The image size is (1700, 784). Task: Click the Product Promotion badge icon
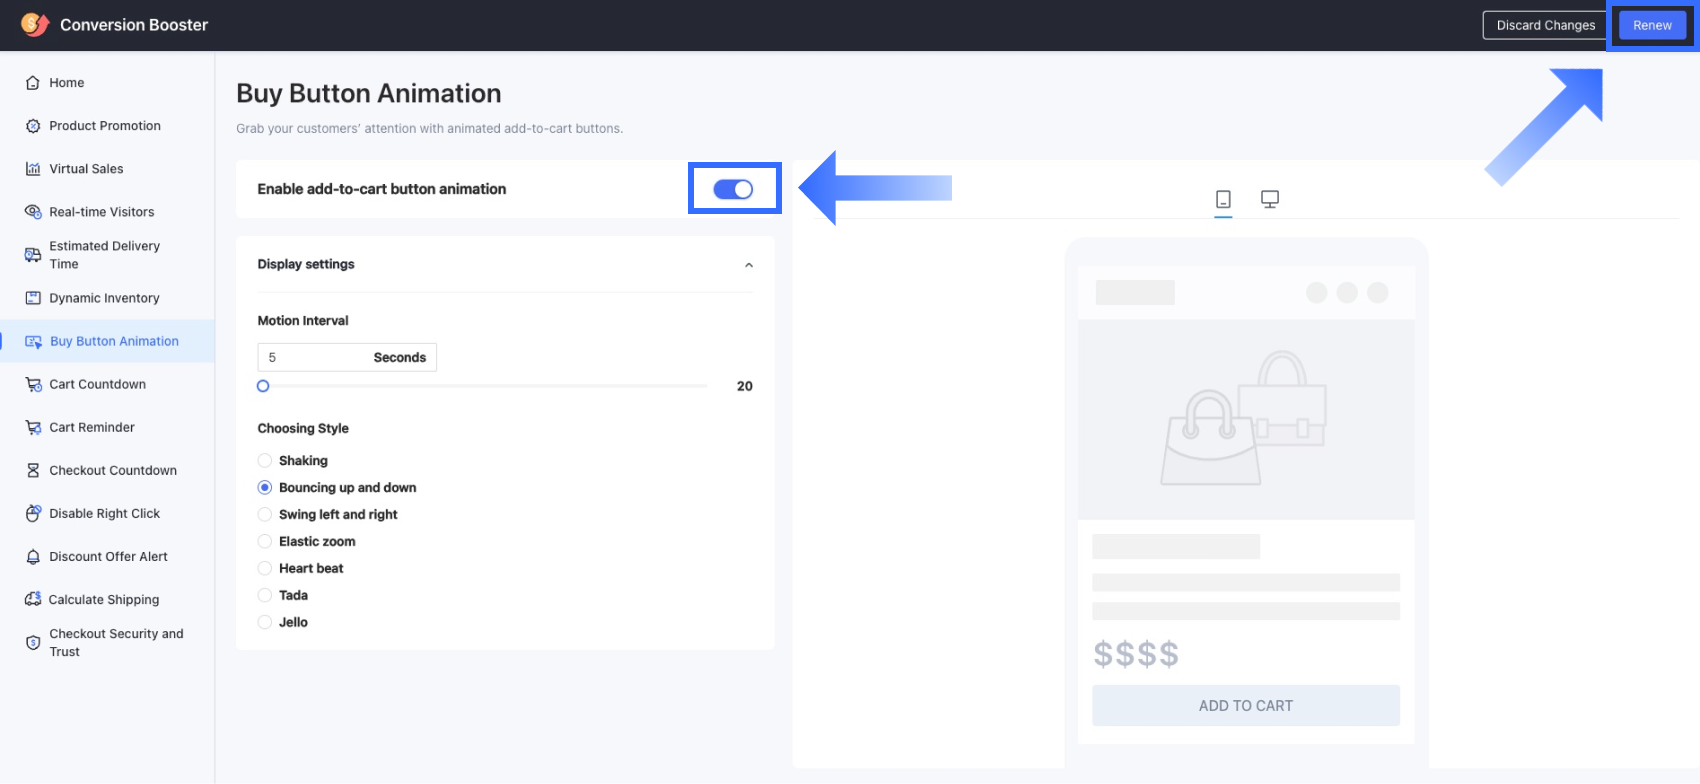pyautogui.click(x=33, y=126)
